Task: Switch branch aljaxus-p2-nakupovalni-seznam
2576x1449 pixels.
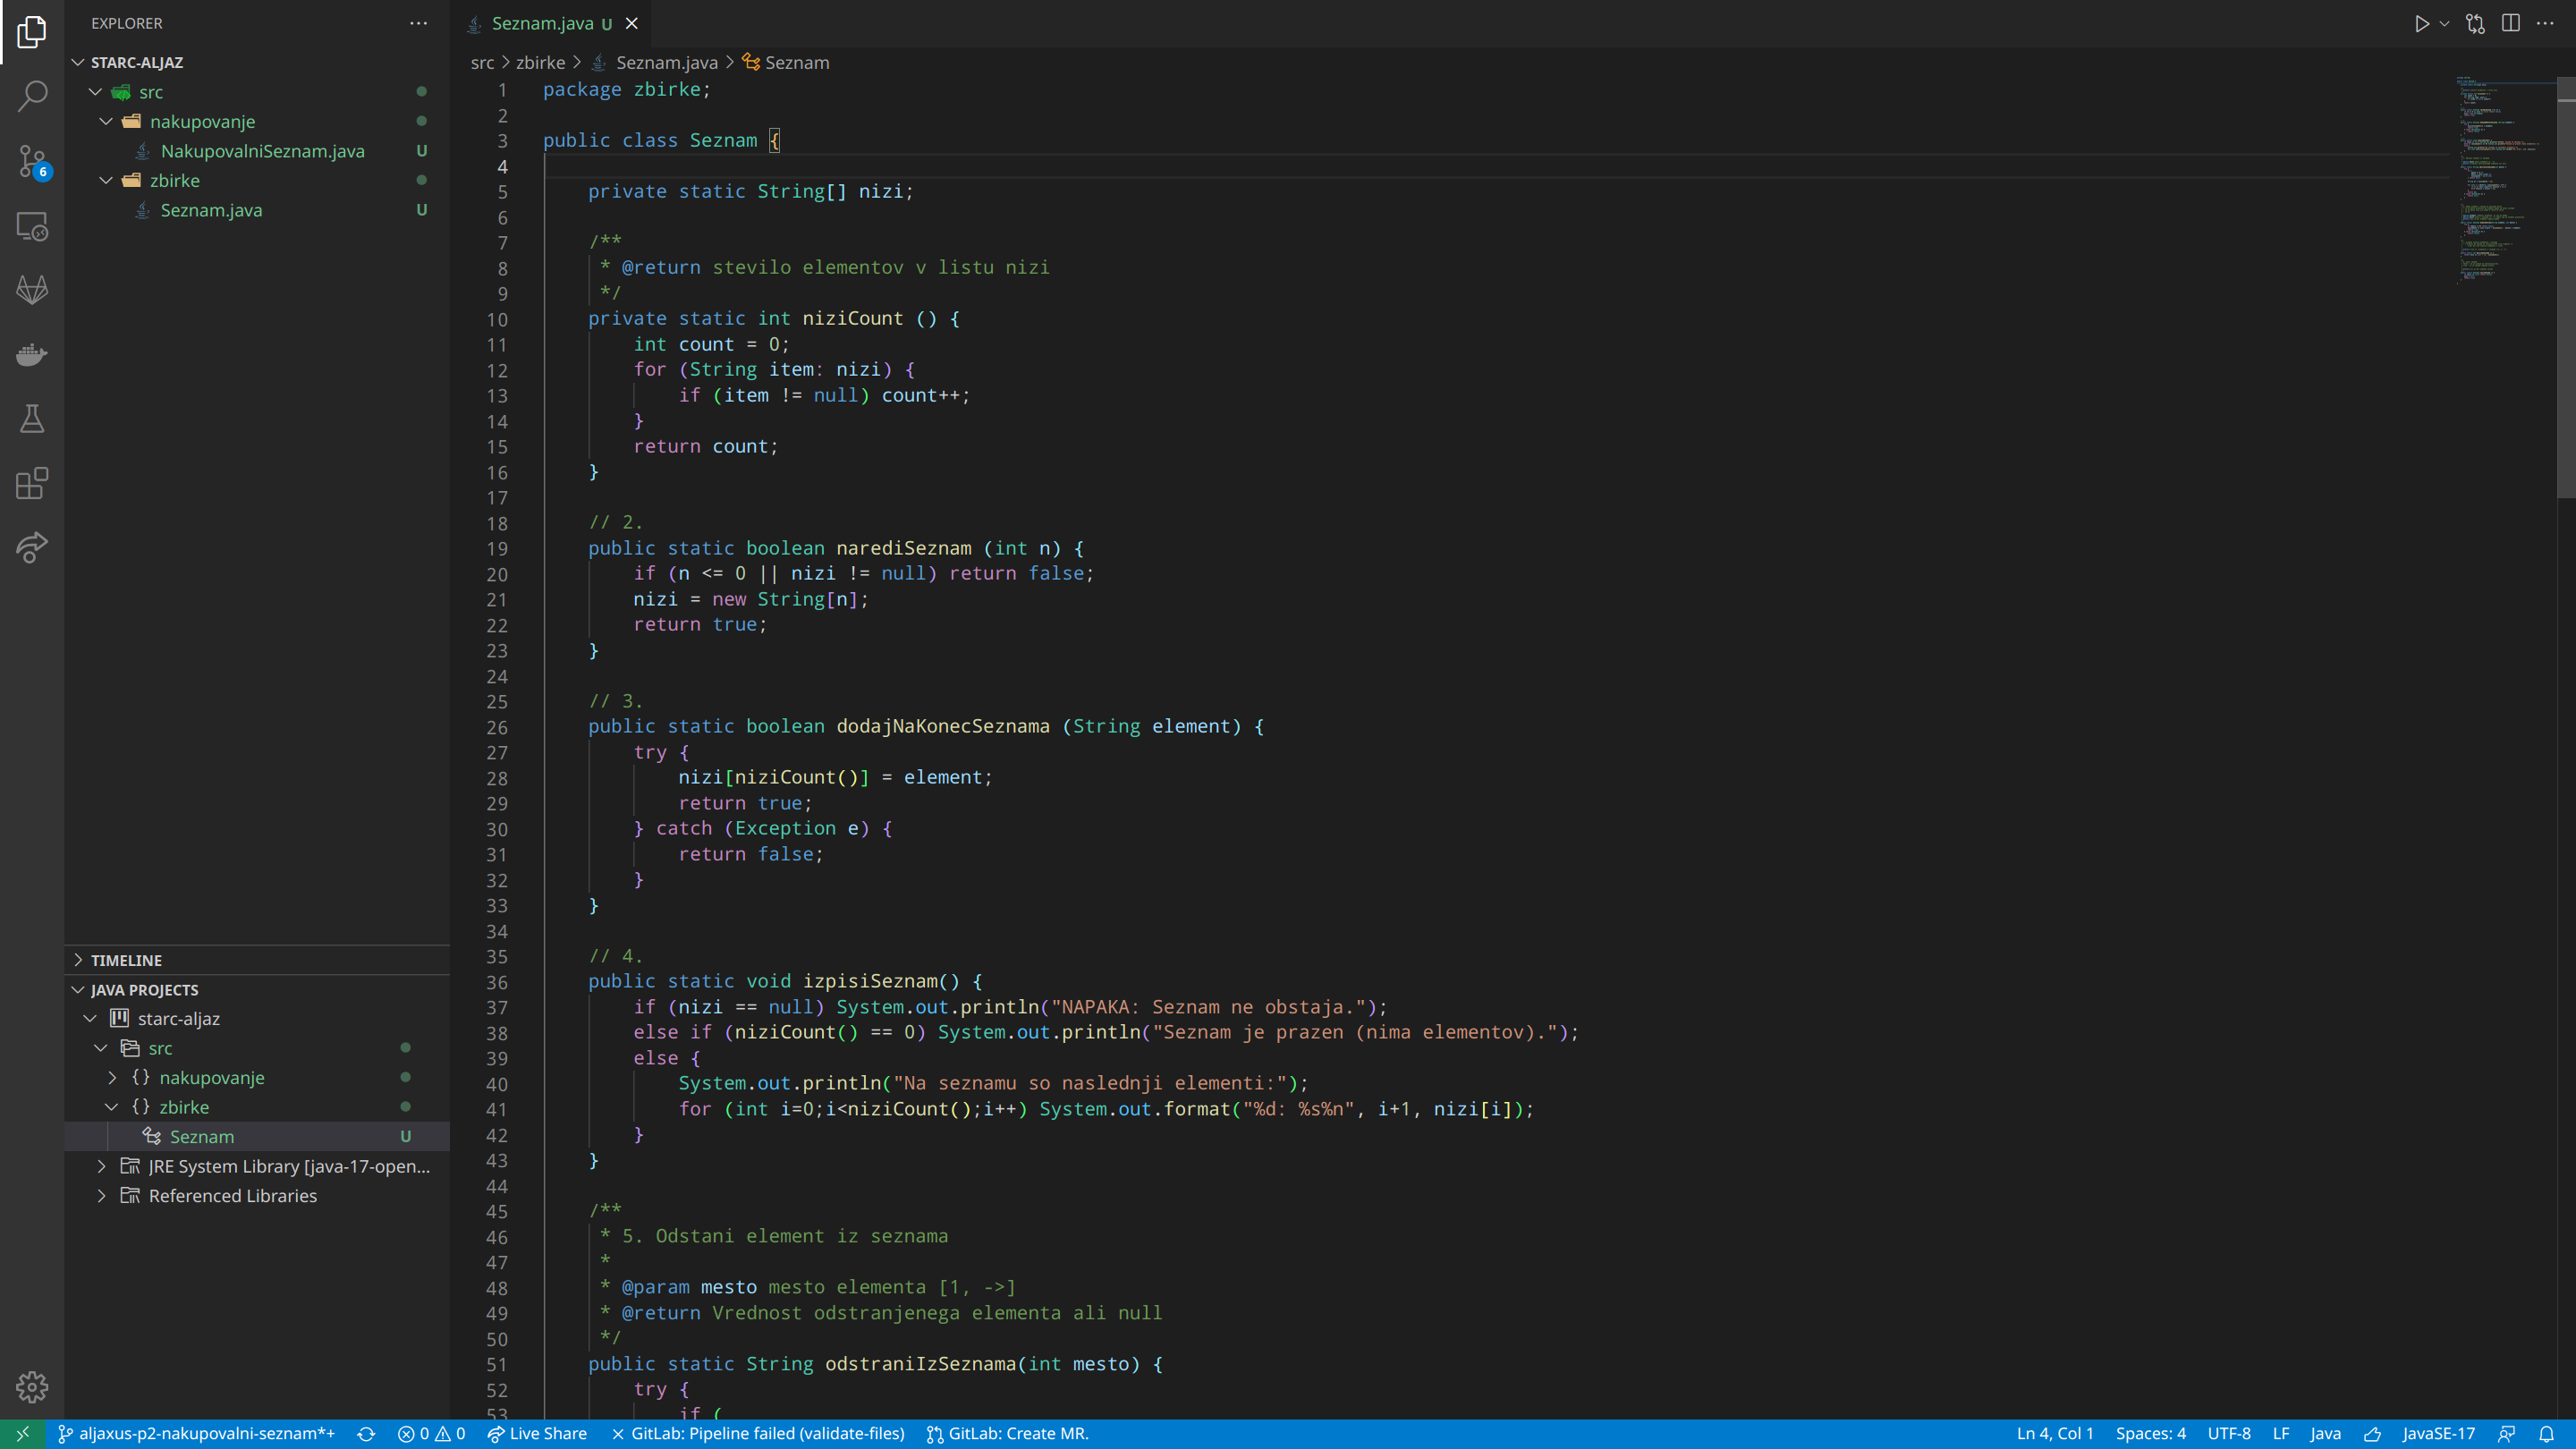Action: tap(196, 1434)
